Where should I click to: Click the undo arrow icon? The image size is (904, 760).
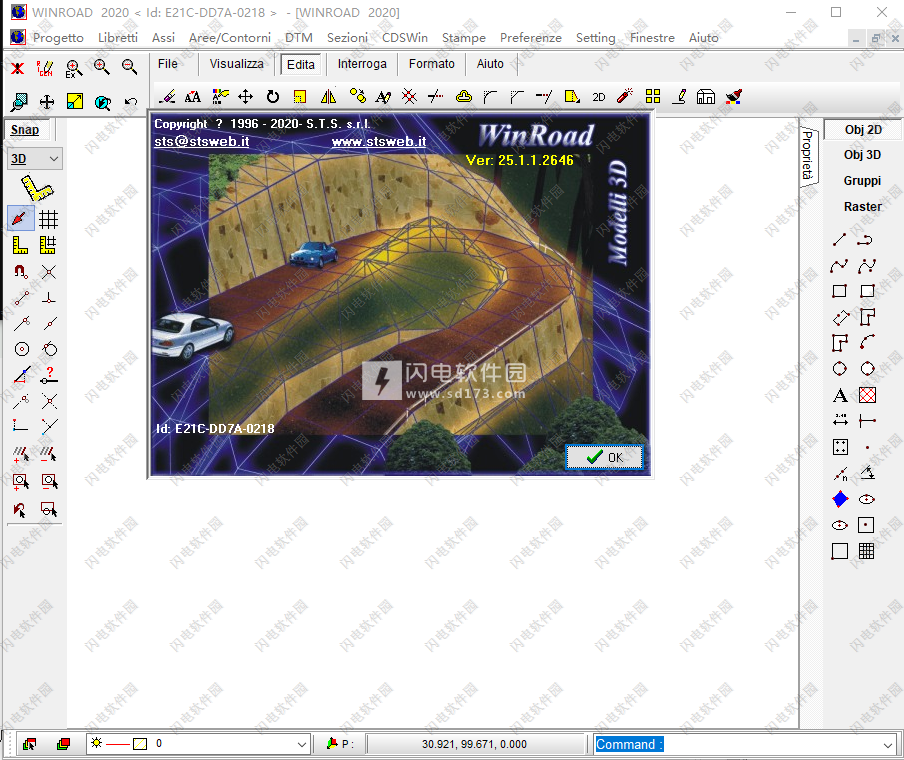(131, 102)
